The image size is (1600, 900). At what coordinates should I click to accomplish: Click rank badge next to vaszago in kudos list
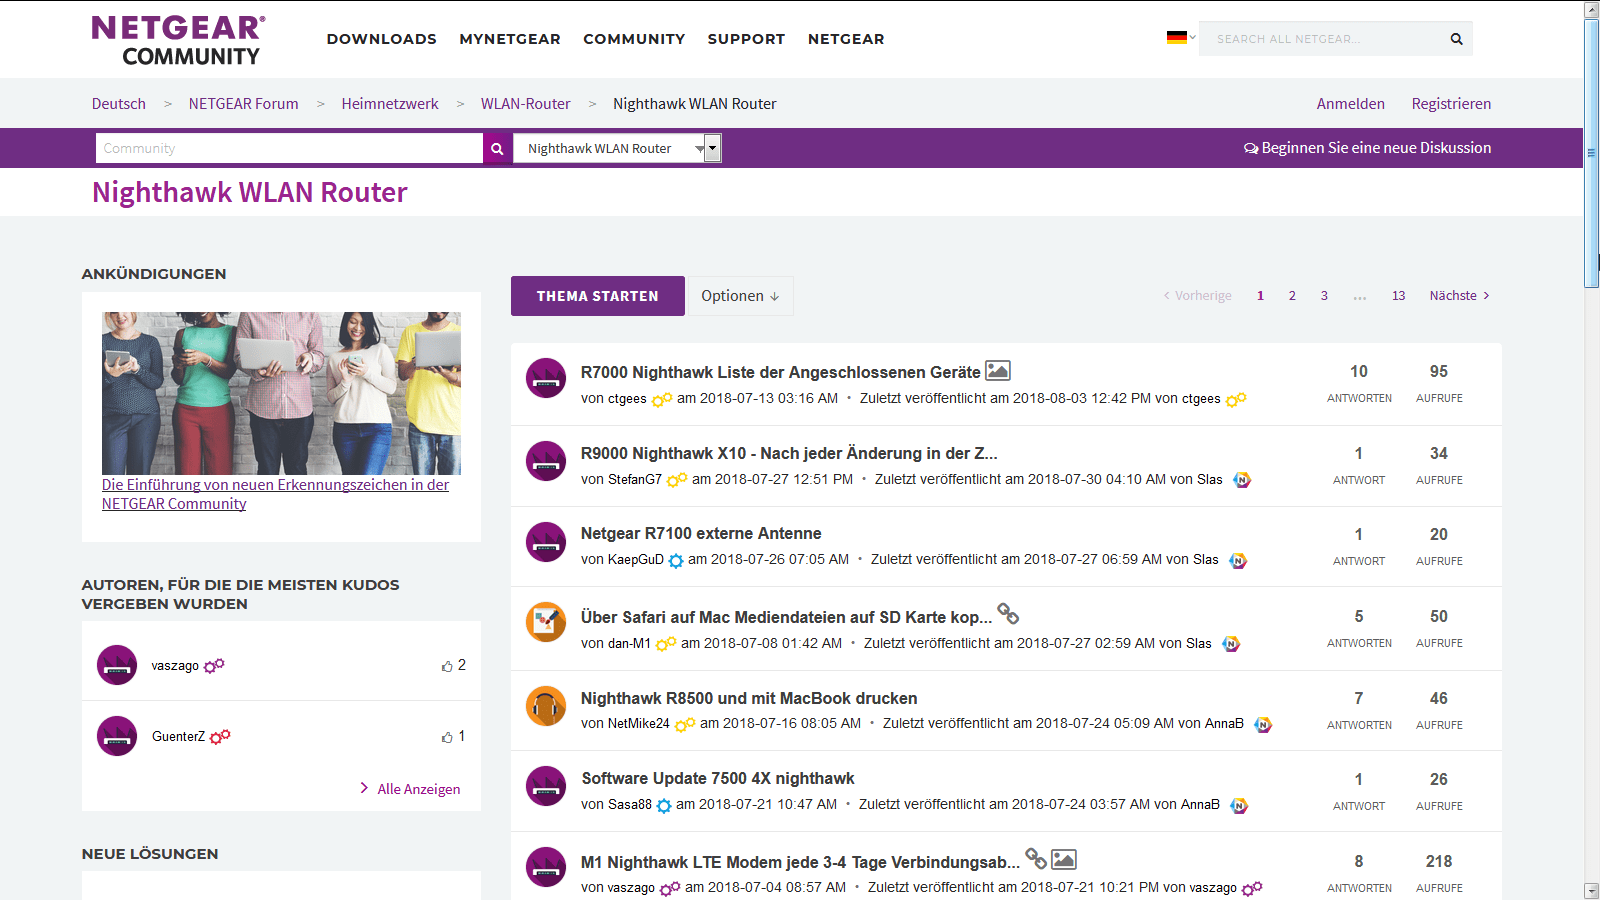click(214, 665)
